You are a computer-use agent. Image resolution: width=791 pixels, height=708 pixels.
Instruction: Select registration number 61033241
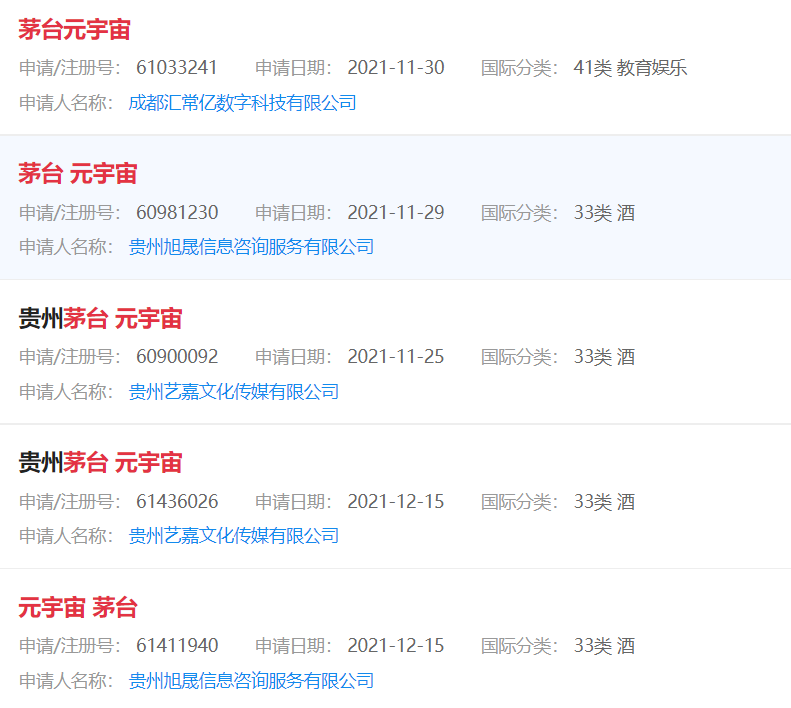[177, 68]
